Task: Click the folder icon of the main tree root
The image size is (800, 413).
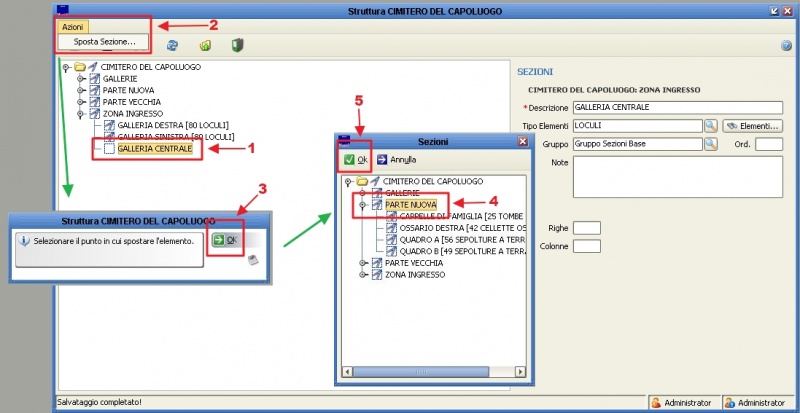Action: [80, 67]
